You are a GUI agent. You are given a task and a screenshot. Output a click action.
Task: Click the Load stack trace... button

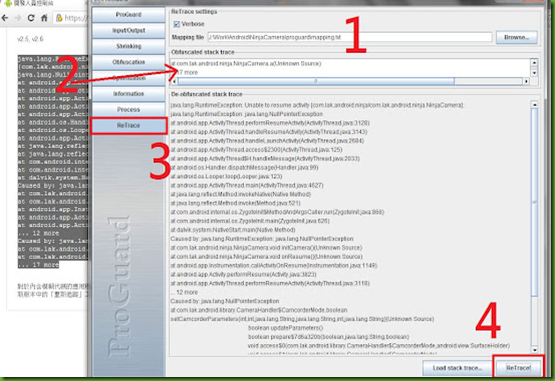coord(457,368)
